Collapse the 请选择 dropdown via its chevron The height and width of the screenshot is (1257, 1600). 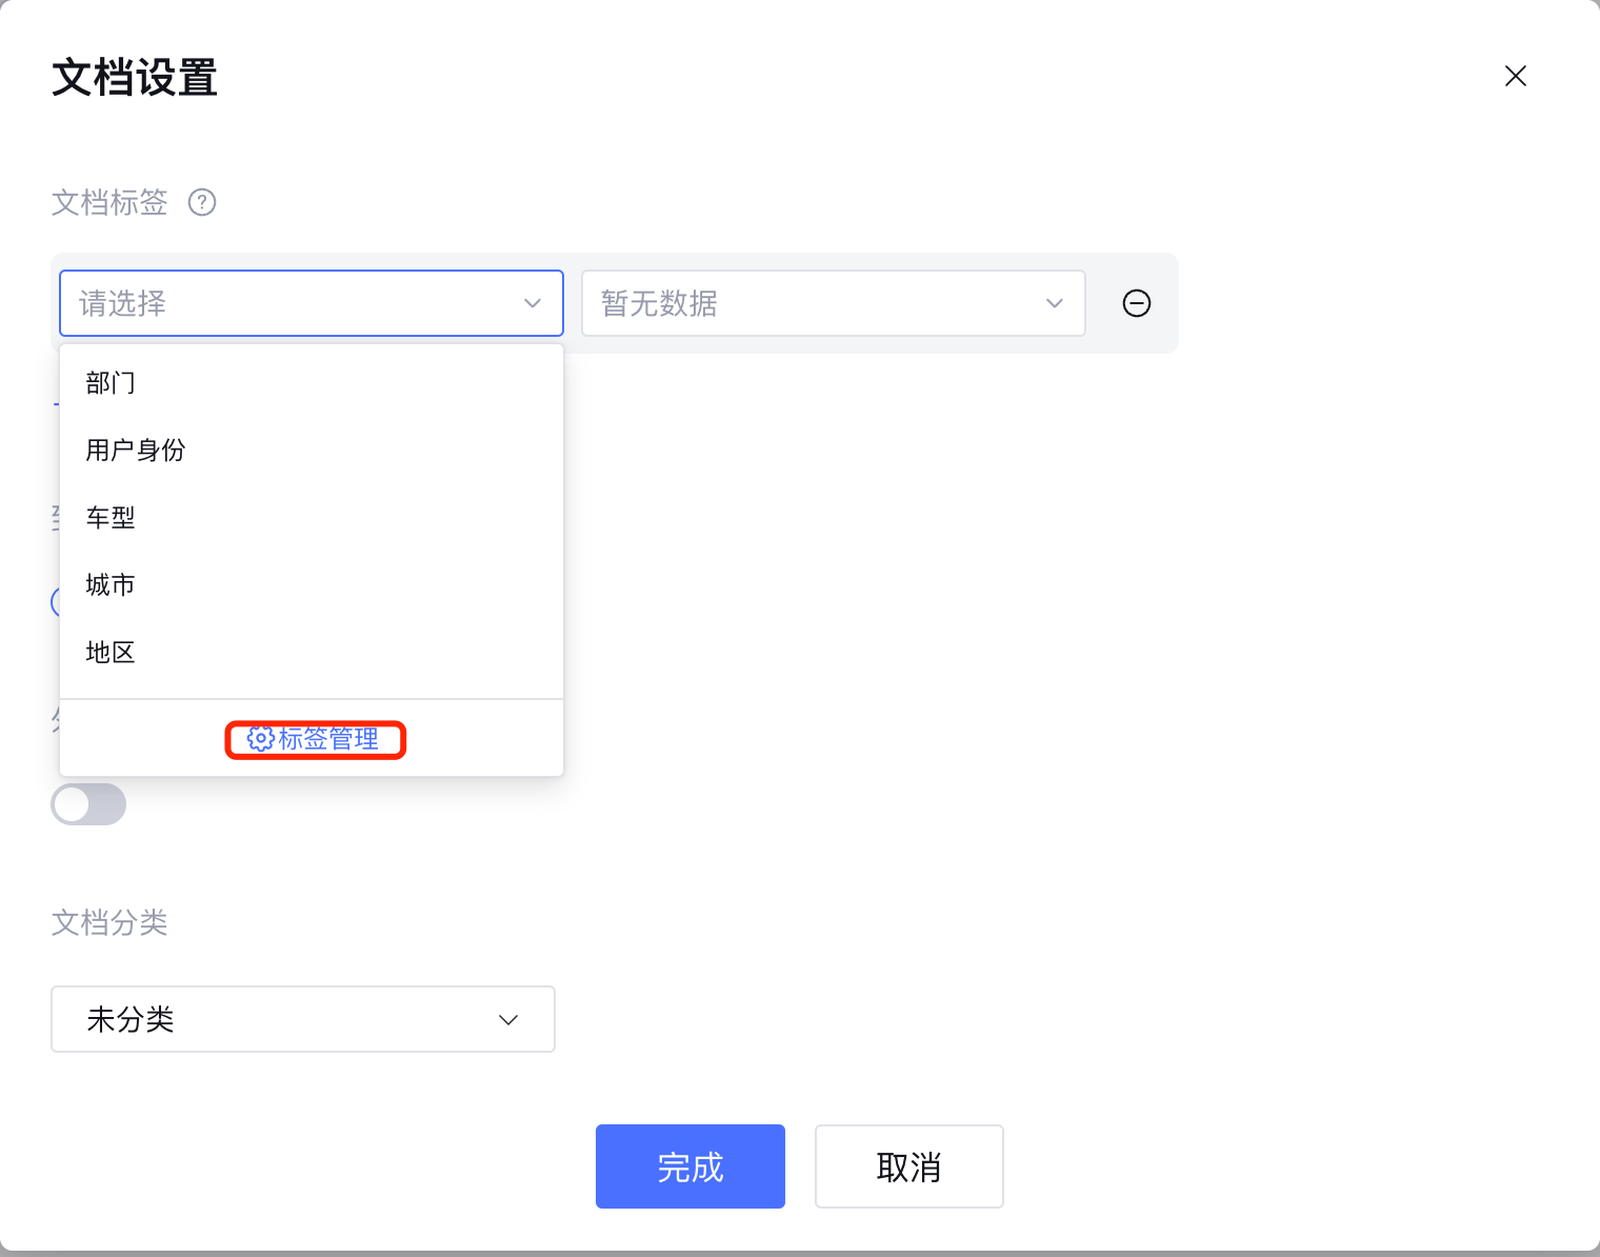pyautogui.click(x=532, y=303)
